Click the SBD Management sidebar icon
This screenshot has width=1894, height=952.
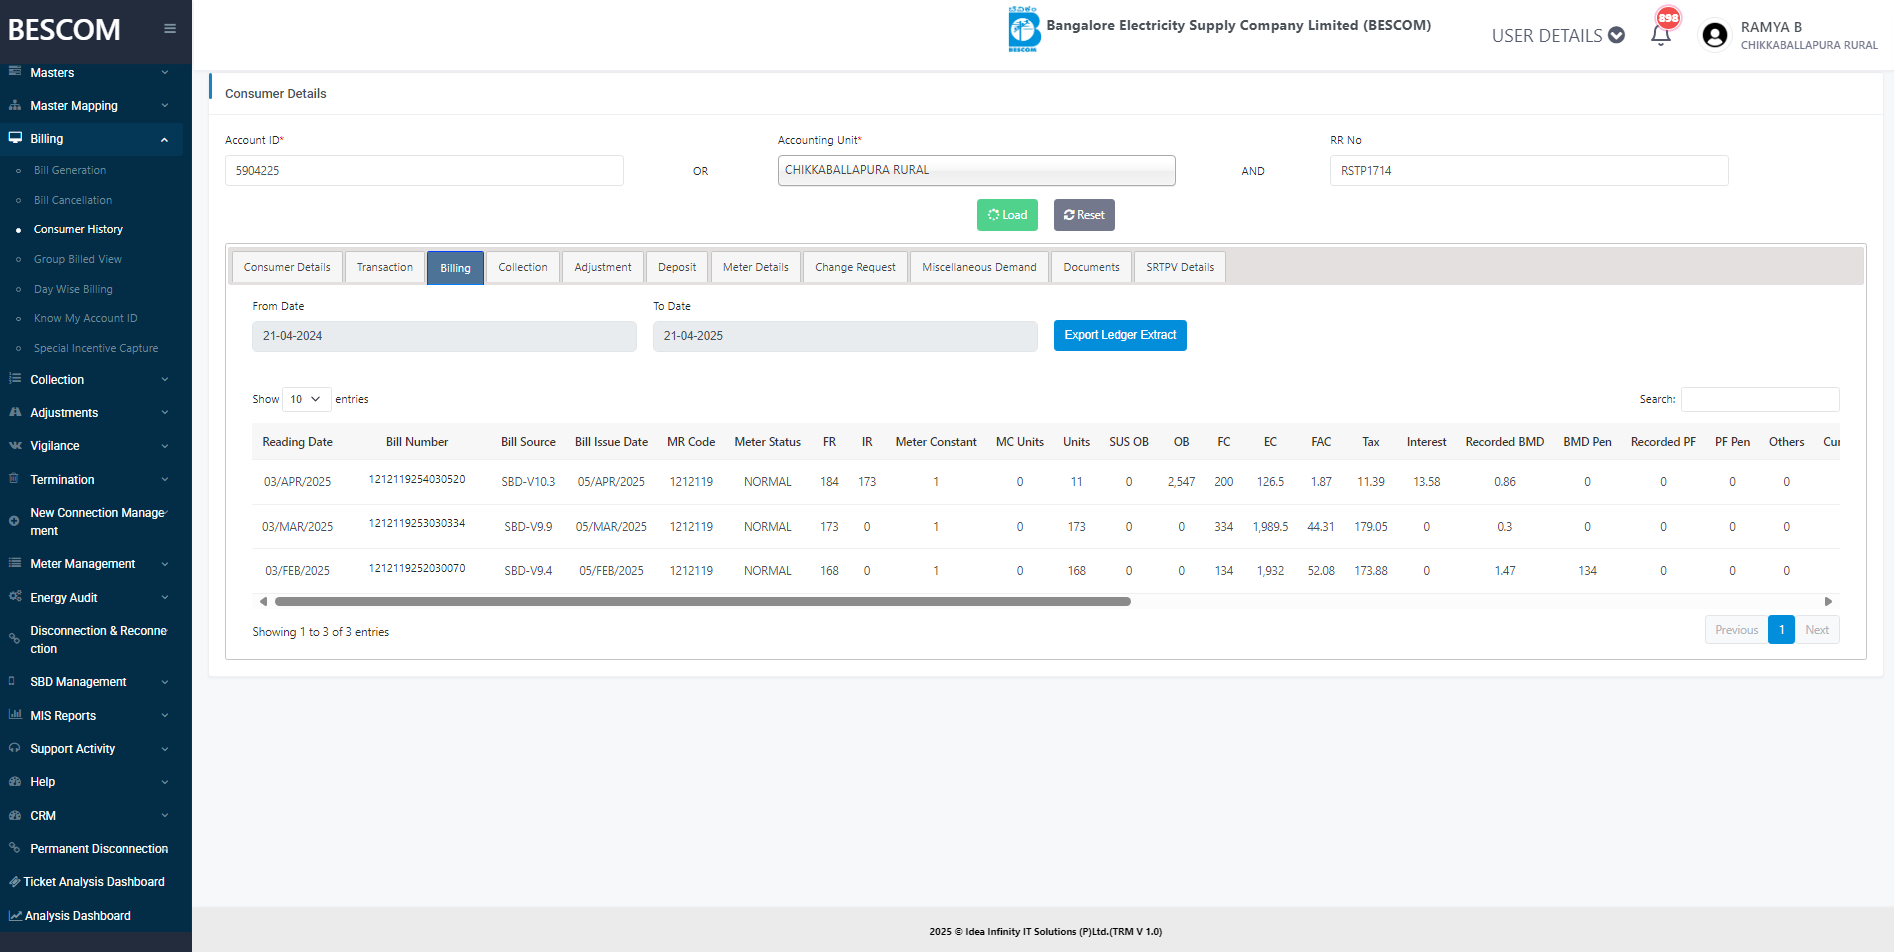(12, 681)
